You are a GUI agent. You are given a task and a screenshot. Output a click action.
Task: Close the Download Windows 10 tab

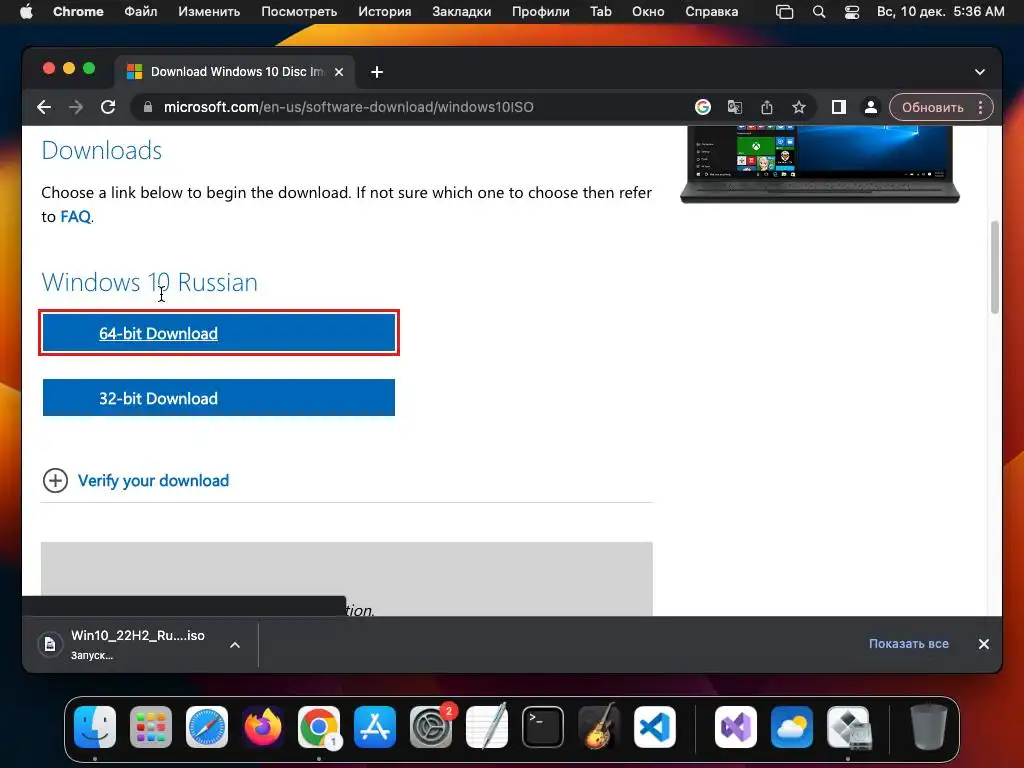[x=339, y=72]
